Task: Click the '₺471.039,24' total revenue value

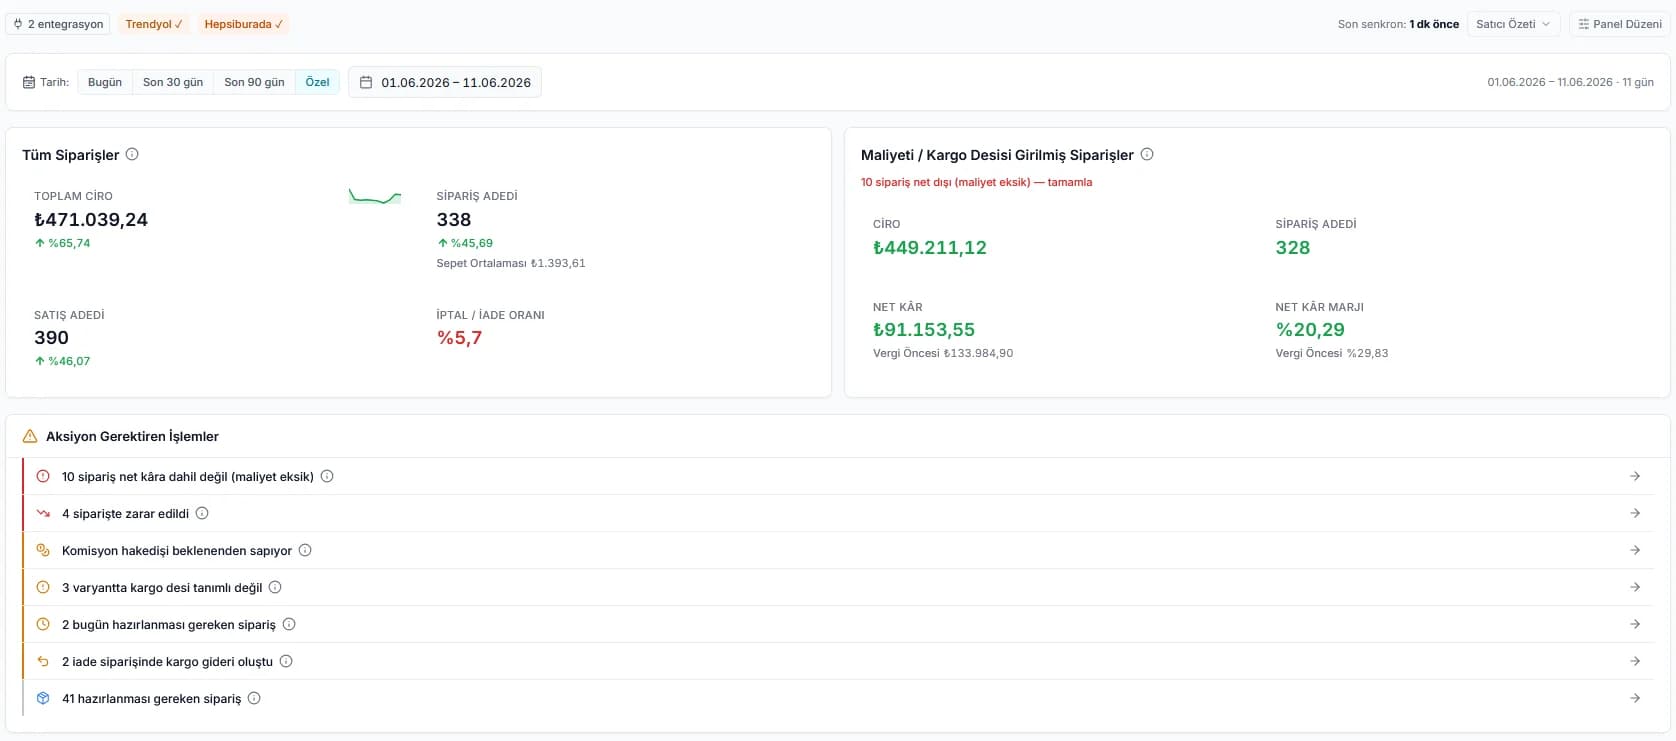Action: click(91, 219)
